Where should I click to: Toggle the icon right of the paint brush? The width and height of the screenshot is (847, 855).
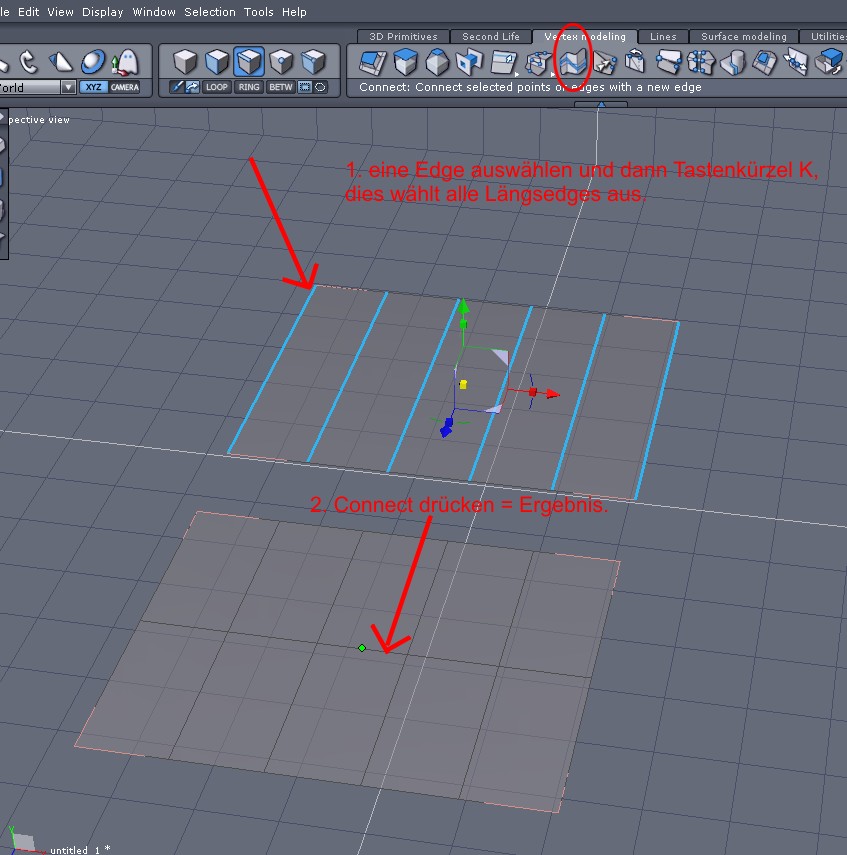coord(191,87)
